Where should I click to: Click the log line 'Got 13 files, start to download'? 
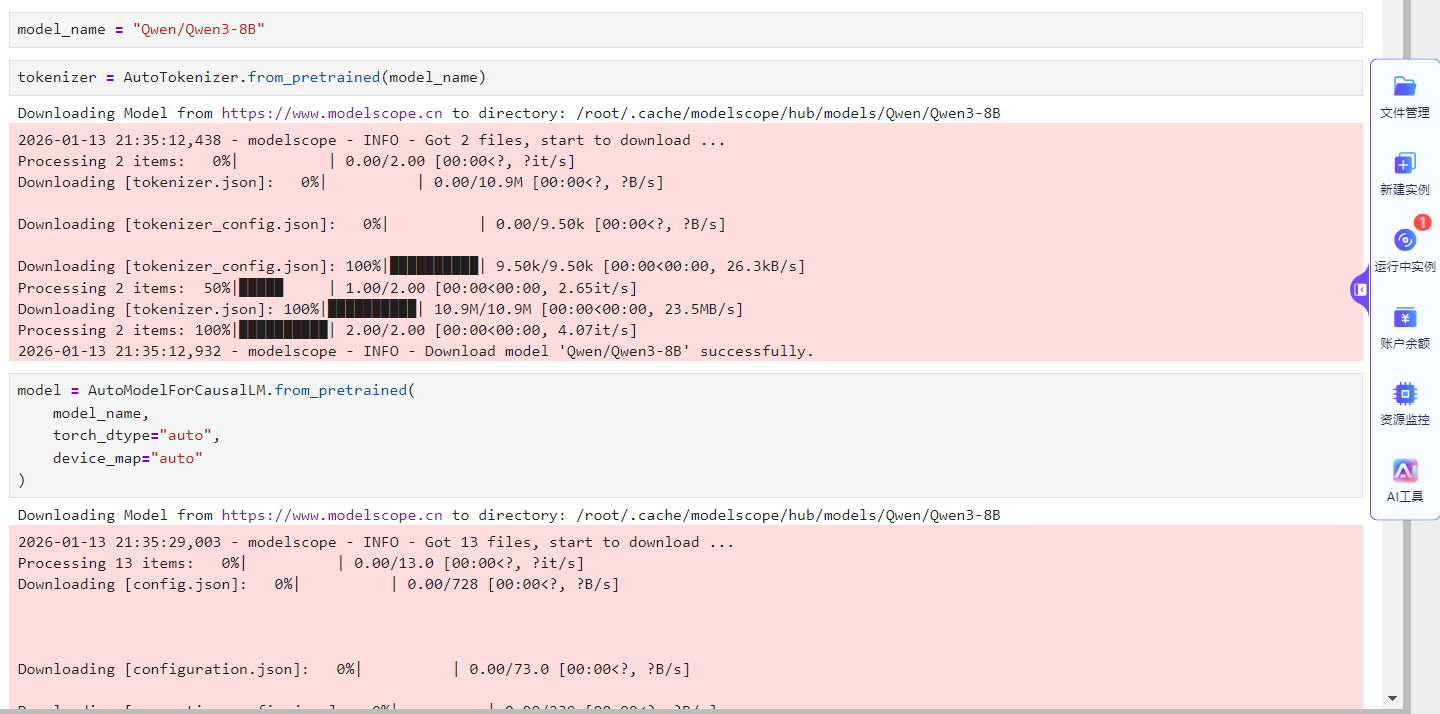(376, 542)
